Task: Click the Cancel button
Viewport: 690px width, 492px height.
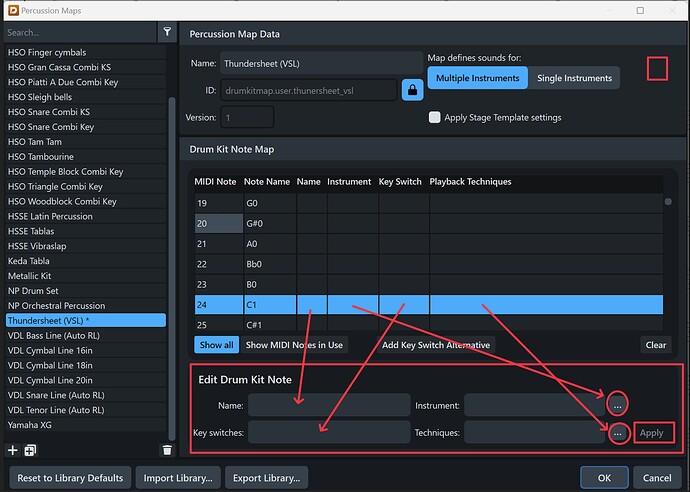Action: (657, 477)
